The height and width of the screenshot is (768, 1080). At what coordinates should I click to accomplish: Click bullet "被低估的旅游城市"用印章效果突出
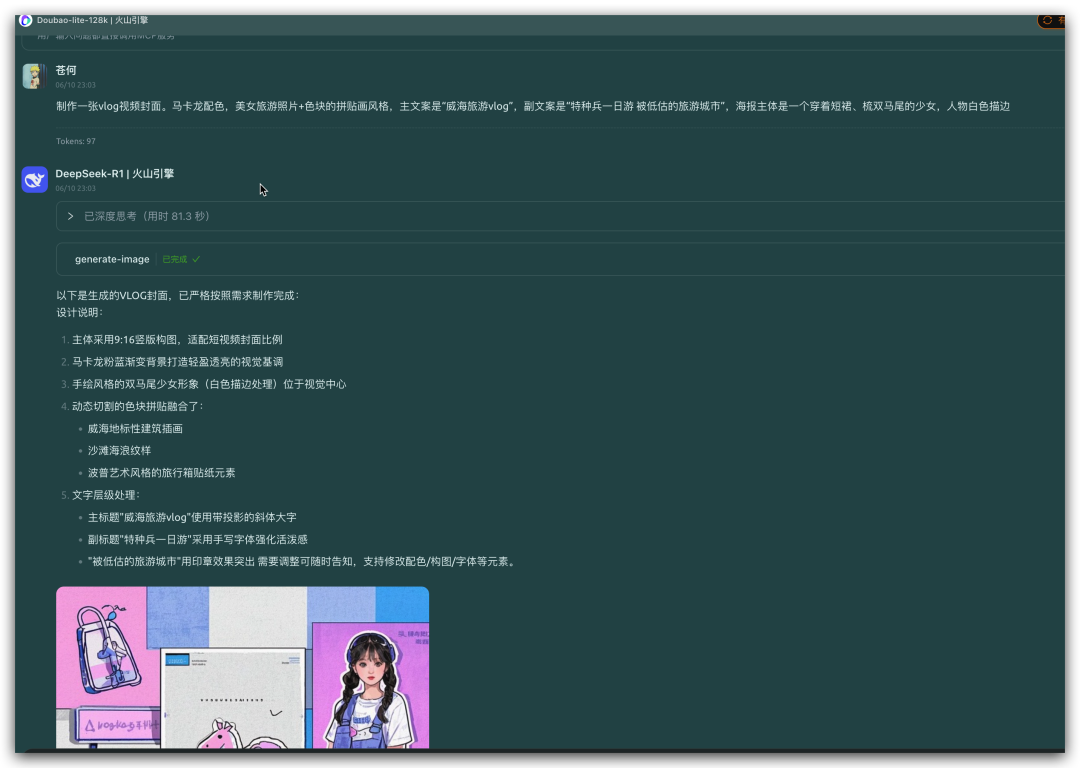click(x=302, y=561)
